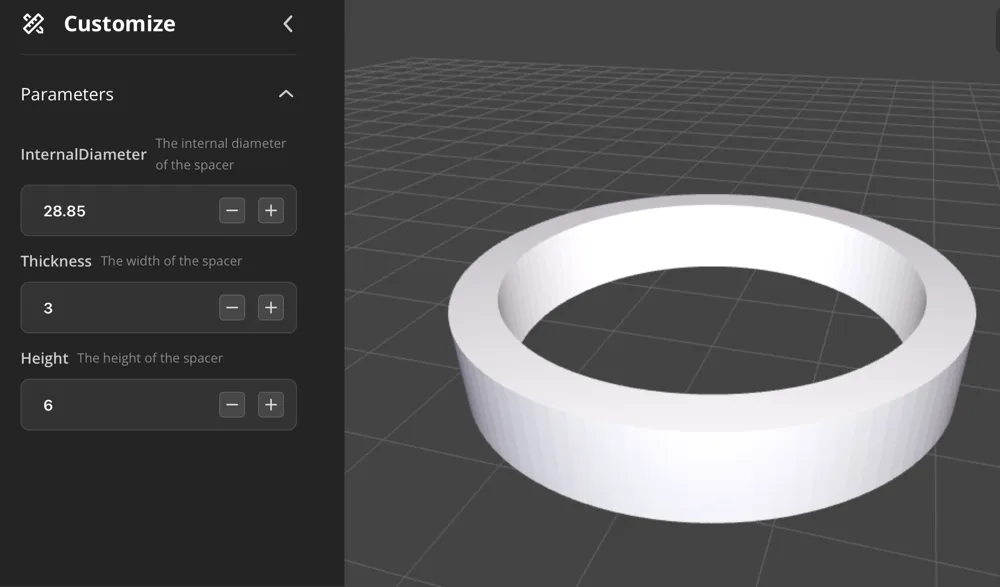Collapse the Customize panel with back chevron
Screen dimensions: 1000x587
point(288,24)
